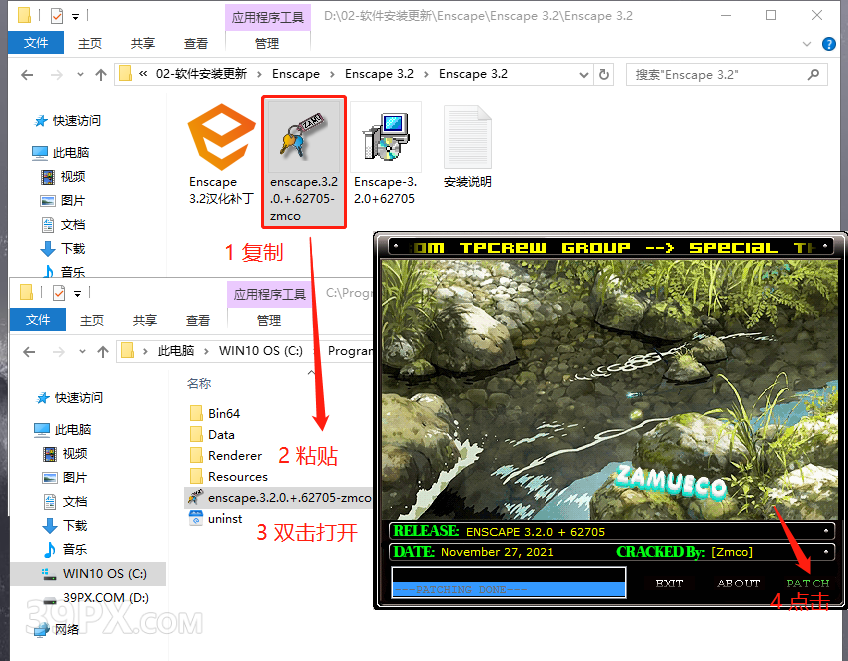Click the 搜索 Enscape 3.2 search field
848x661 pixels.
tap(726, 74)
